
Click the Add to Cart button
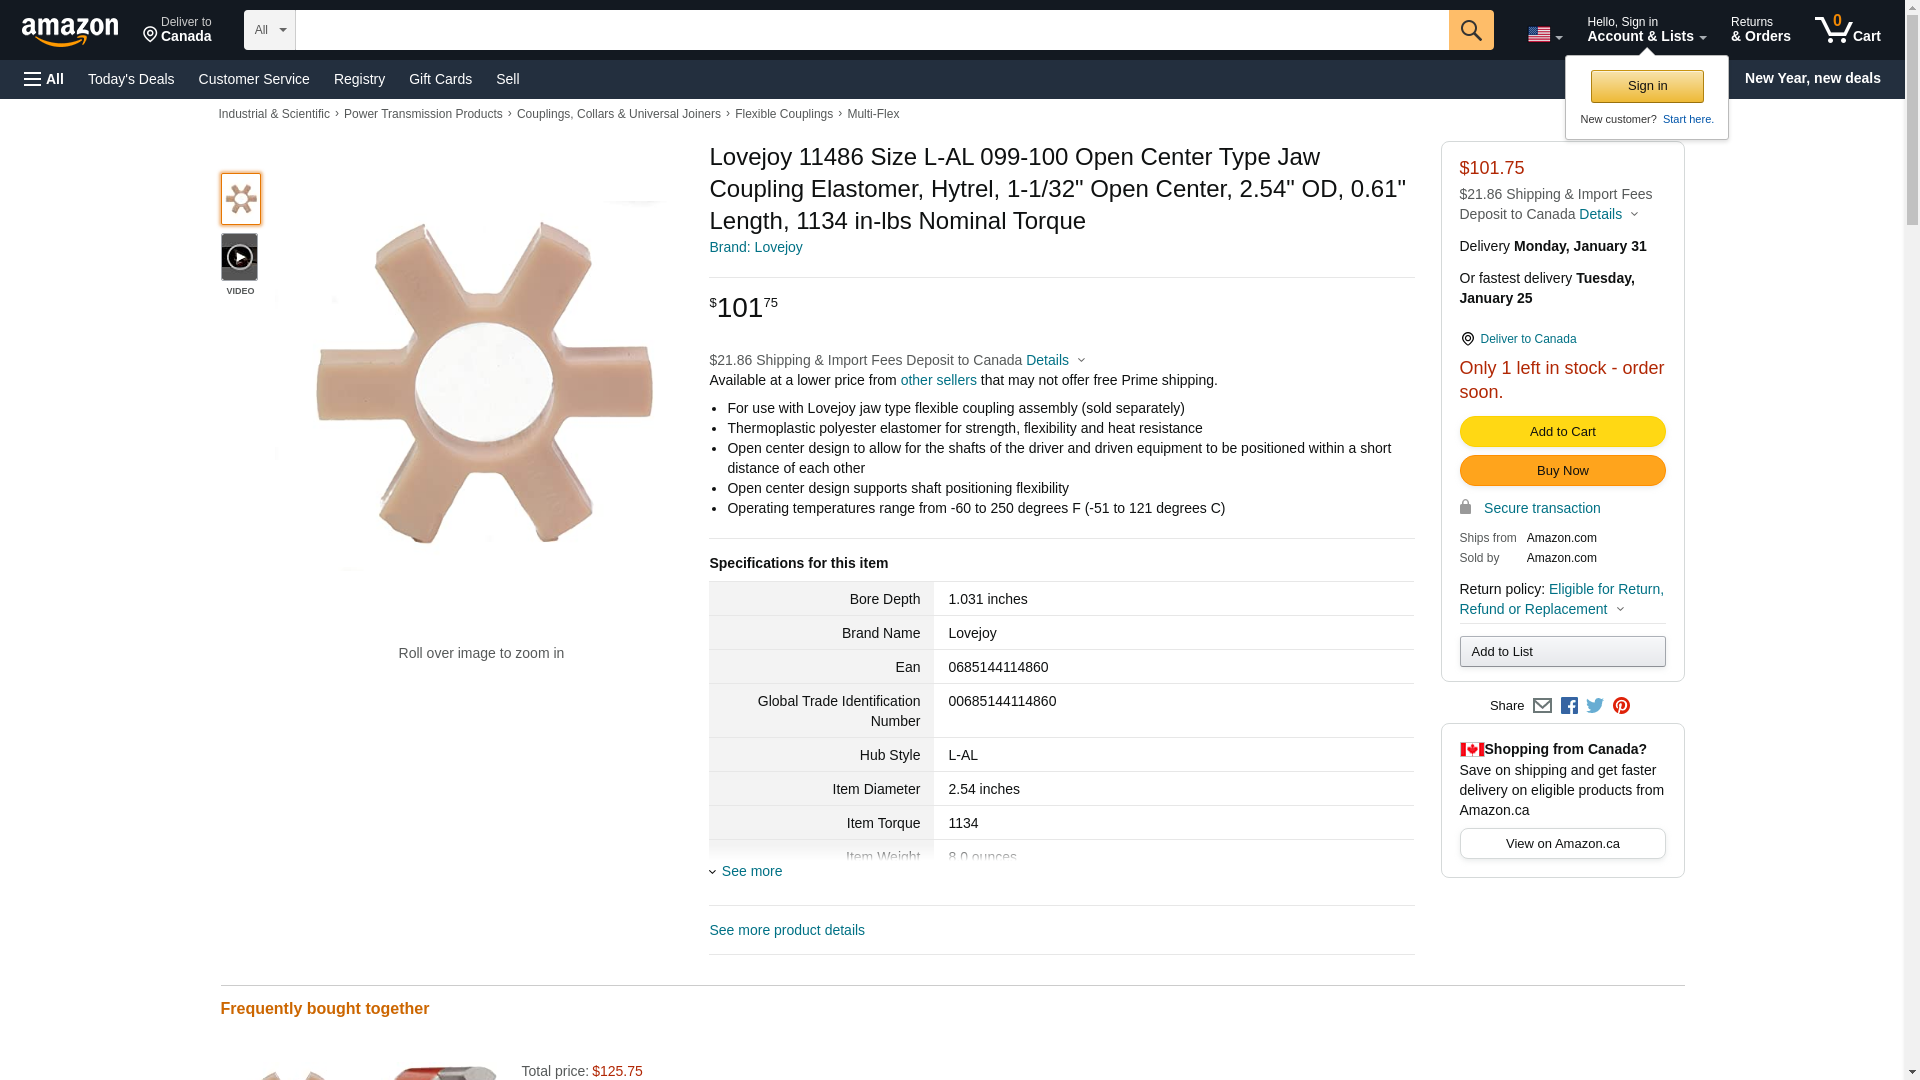pyautogui.click(x=1562, y=432)
